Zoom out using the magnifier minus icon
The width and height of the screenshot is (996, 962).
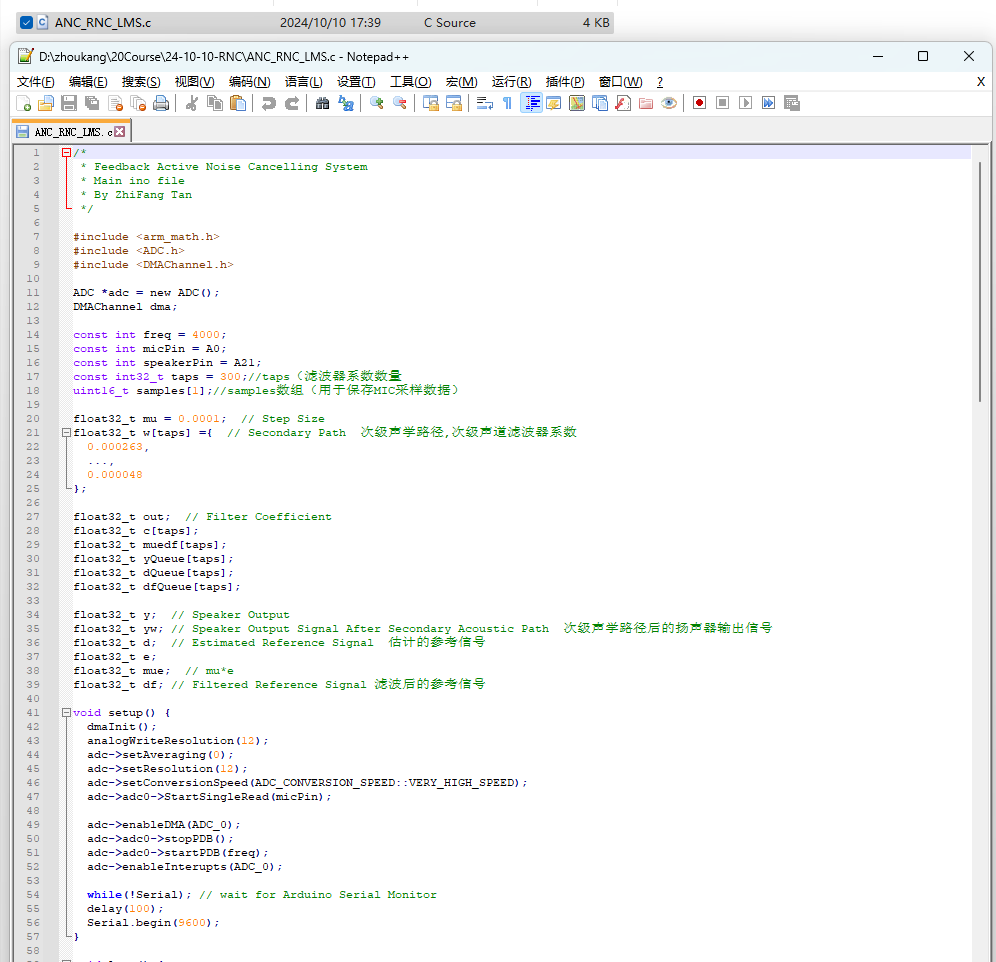point(400,103)
